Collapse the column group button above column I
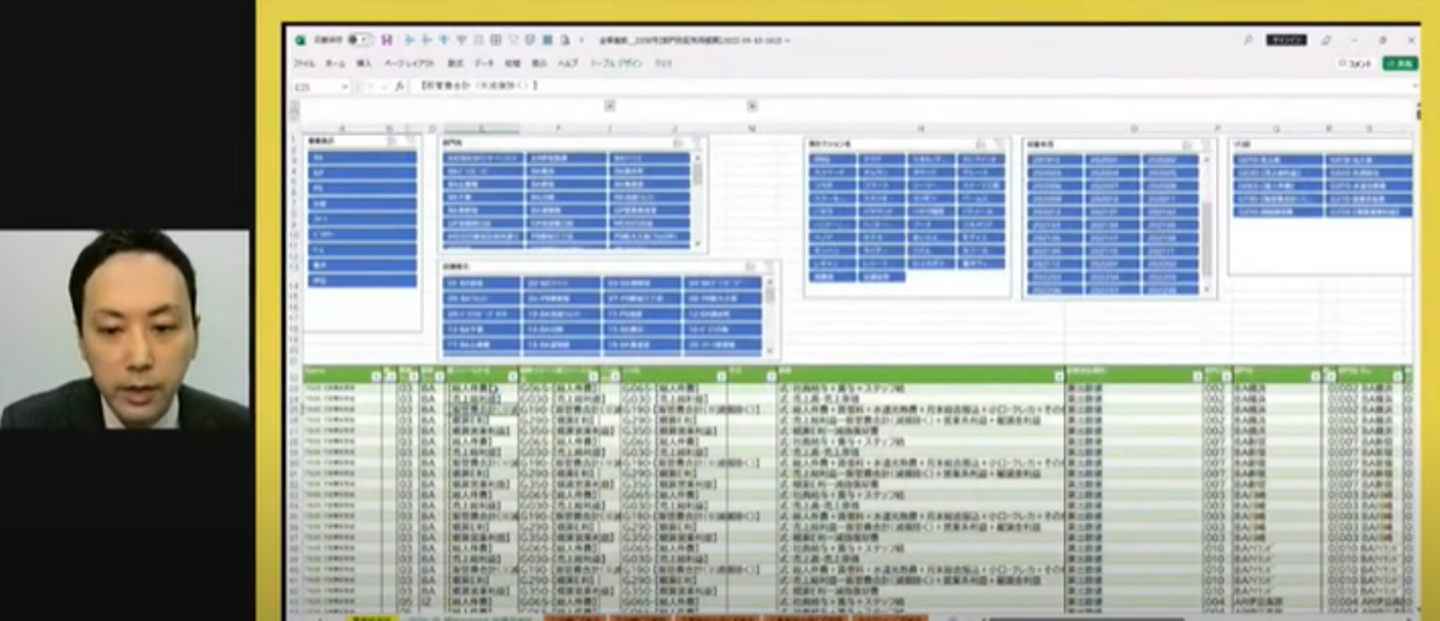The image size is (1440, 621). (610, 105)
